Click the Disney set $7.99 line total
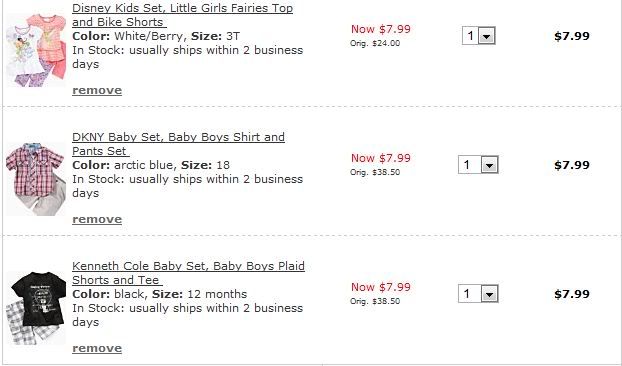 tap(572, 36)
